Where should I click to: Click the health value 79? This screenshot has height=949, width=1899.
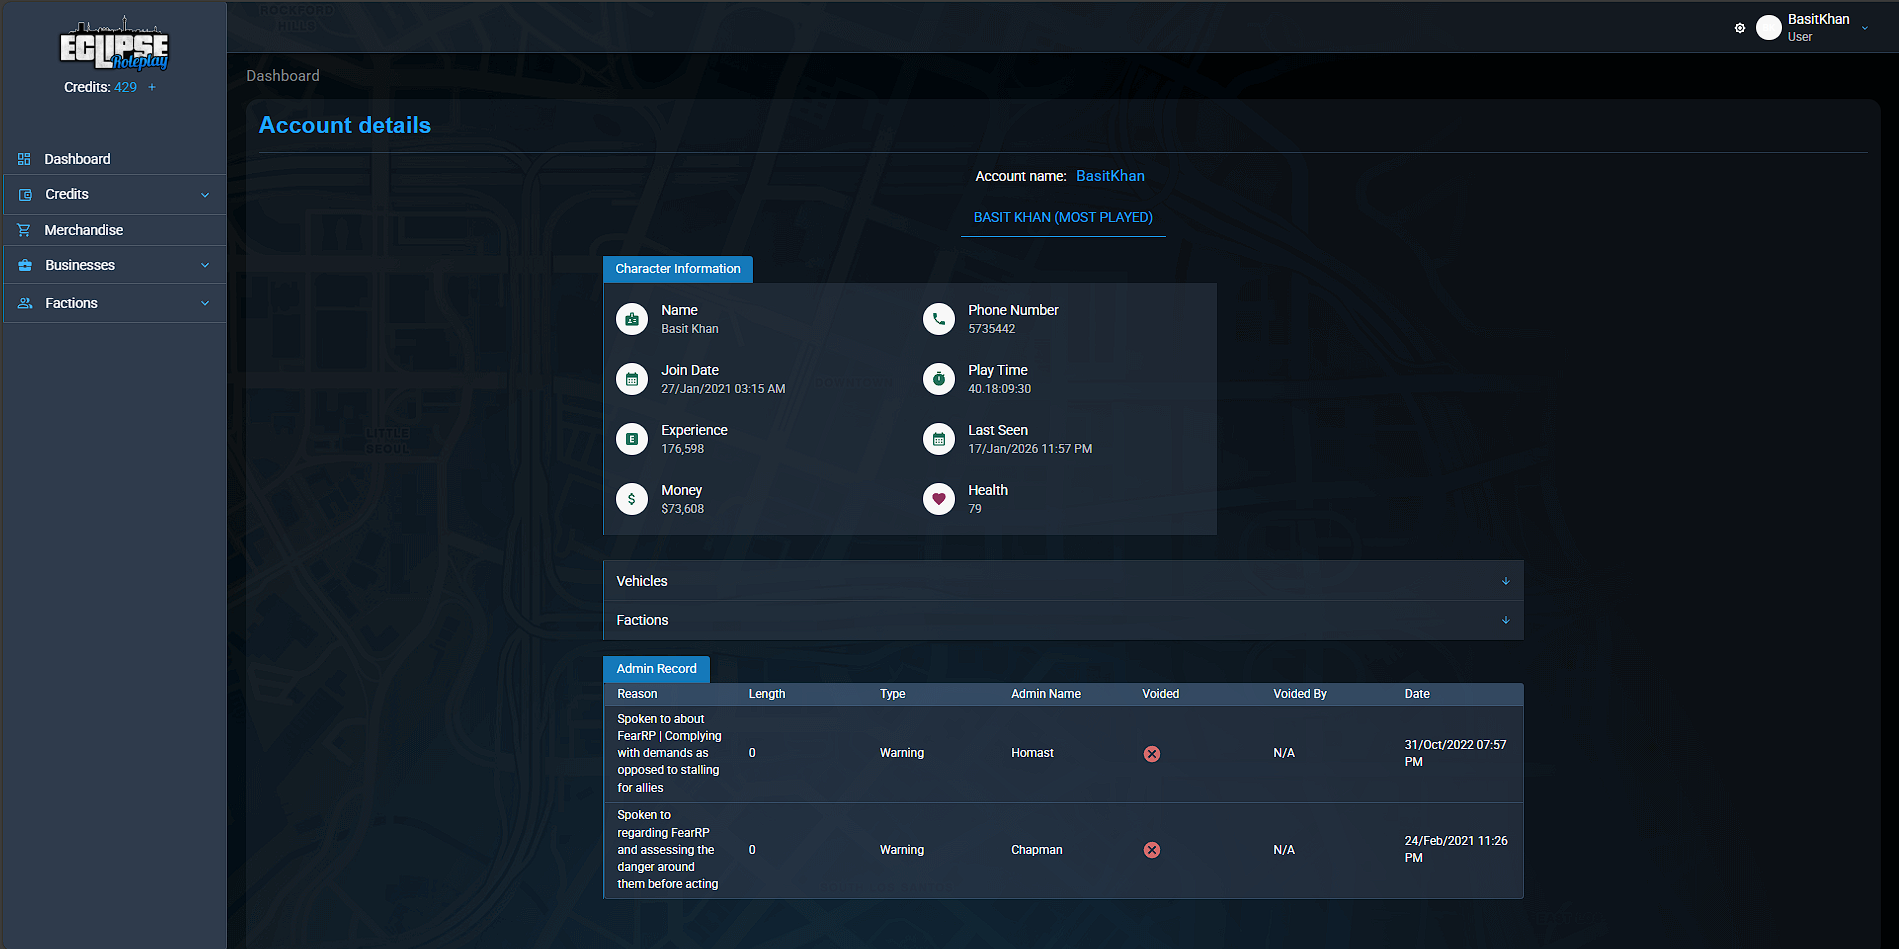(x=975, y=509)
